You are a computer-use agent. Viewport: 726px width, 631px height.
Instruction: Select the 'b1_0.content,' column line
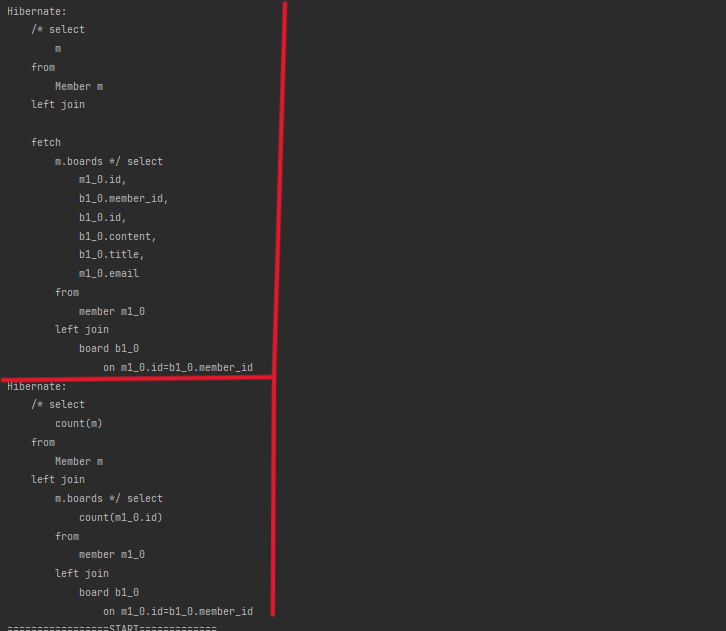pyautogui.click(x=118, y=236)
